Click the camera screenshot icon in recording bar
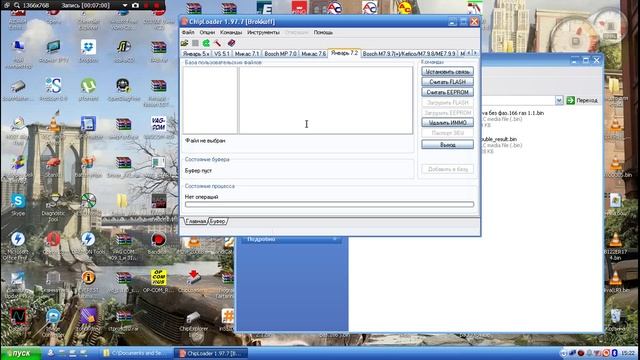The image size is (640, 360). coord(136,5)
